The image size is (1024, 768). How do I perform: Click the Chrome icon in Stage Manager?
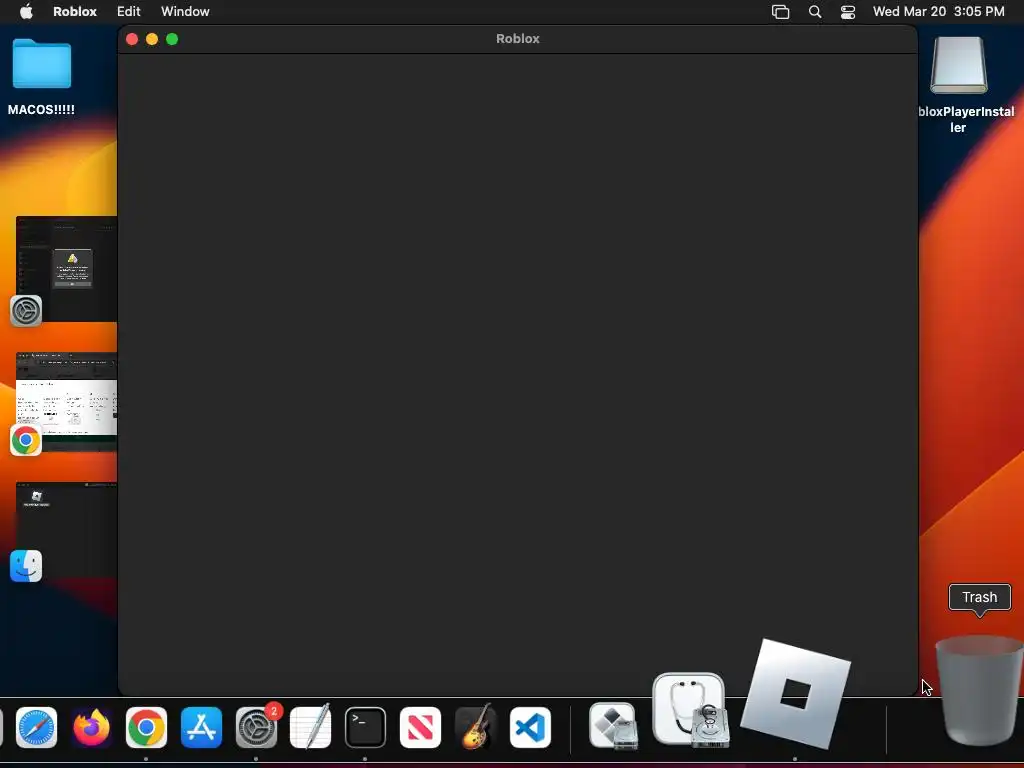click(x=26, y=440)
